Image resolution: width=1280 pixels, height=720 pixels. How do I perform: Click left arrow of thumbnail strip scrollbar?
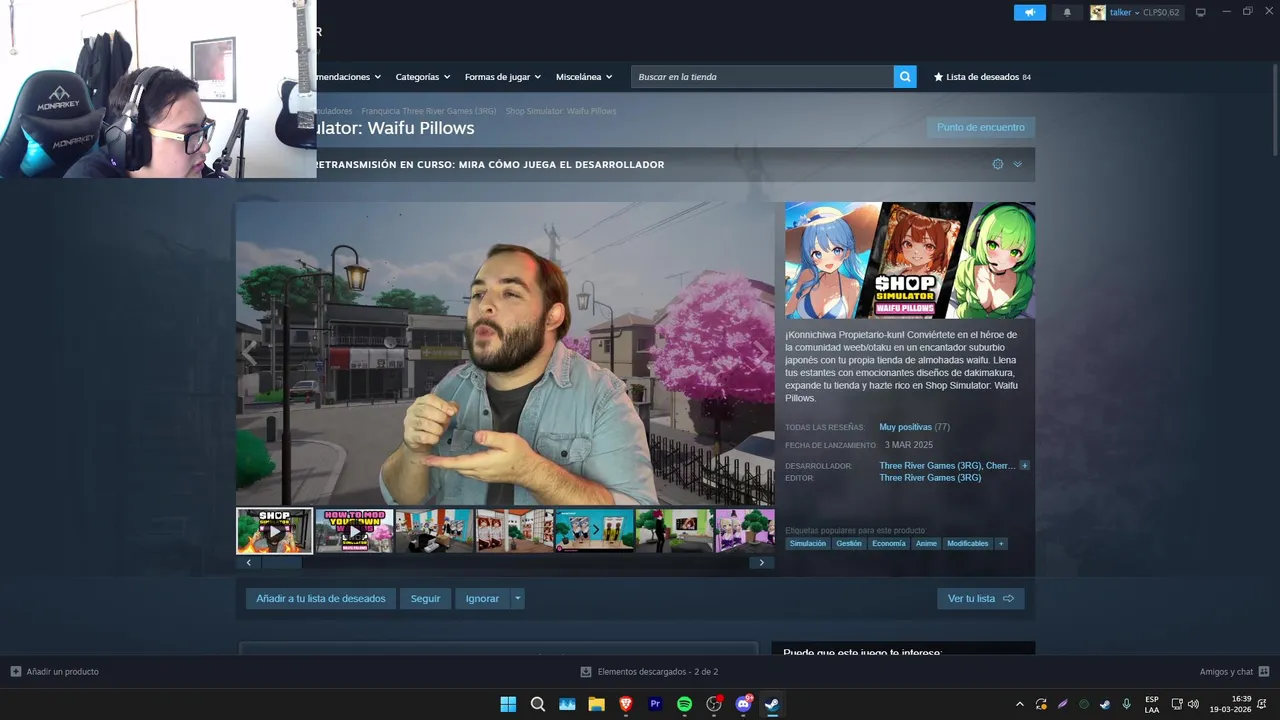coord(249,563)
